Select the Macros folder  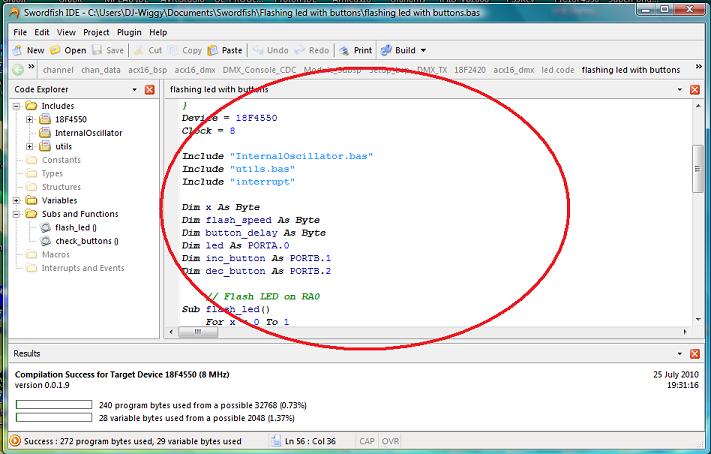tap(56, 254)
